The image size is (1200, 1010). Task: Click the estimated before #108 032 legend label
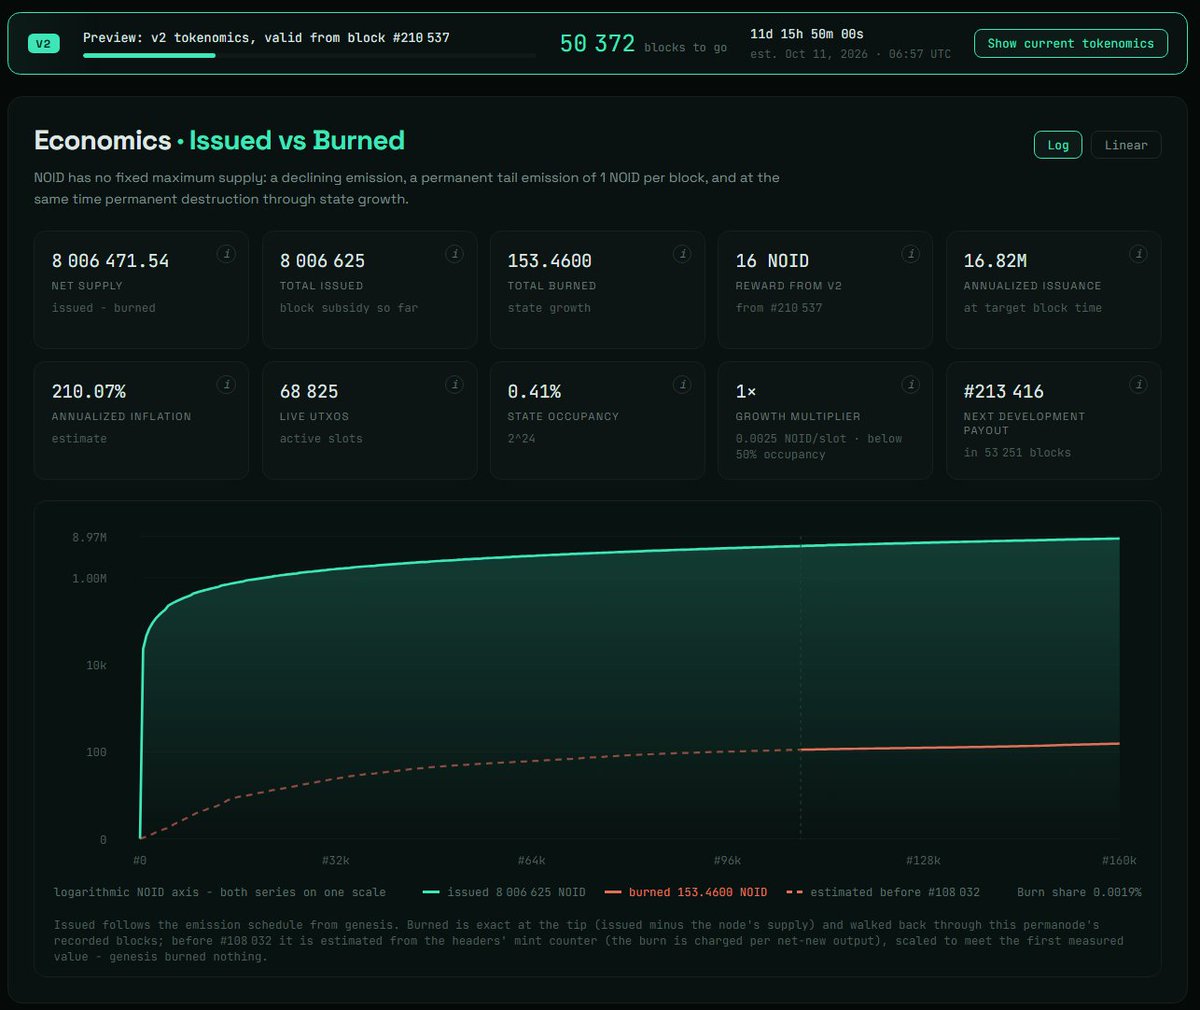tap(895, 892)
